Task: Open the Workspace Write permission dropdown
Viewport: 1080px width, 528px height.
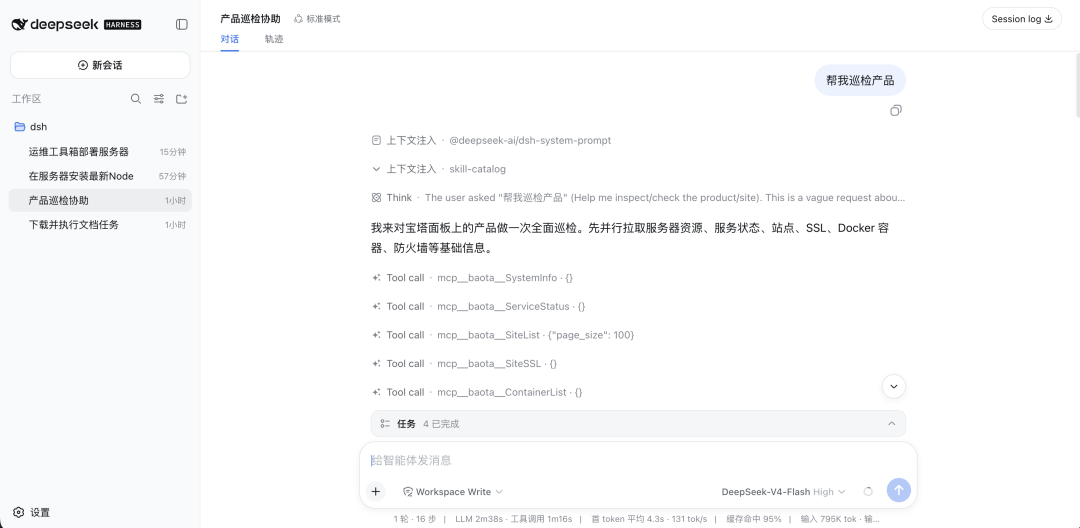Action: coord(453,492)
